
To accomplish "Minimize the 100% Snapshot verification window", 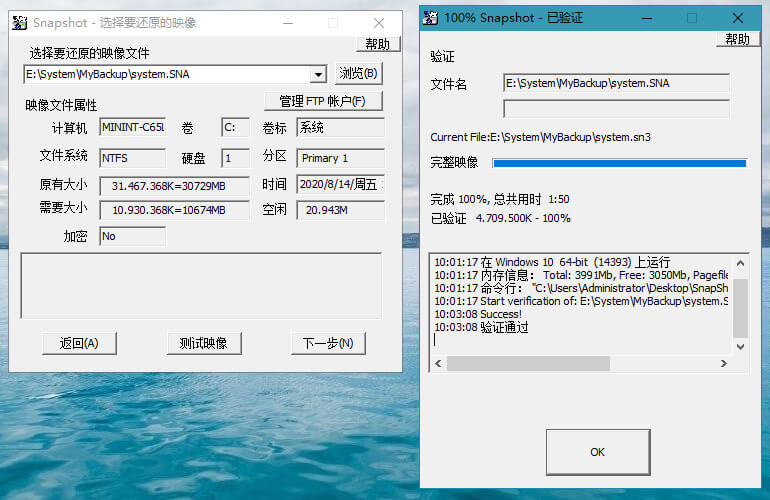I will (x=646, y=17).
